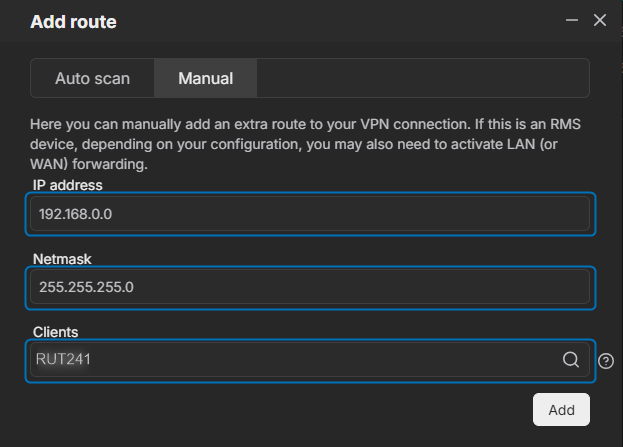Click the Netmask label text

[62, 259]
